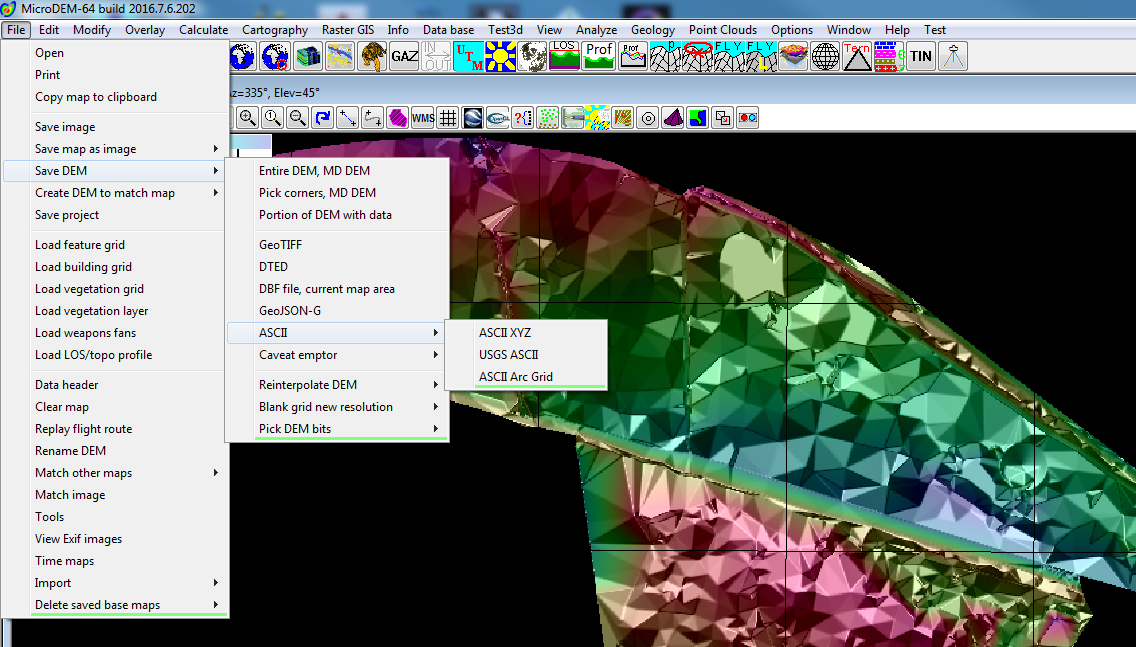Viewport: 1136px width, 647px height.
Task: Expand the Save map as image submenu
Action: click(116, 149)
